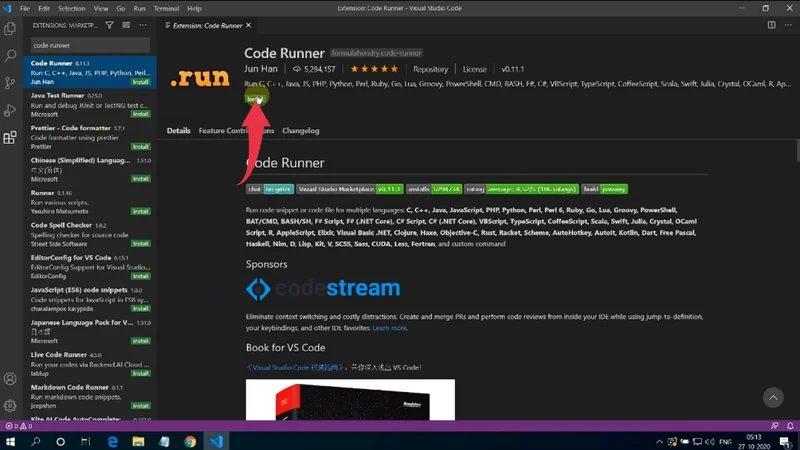This screenshot has width=800, height=450.
Task: Switch to the Feature Contributions tab
Action: (x=236, y=131)
